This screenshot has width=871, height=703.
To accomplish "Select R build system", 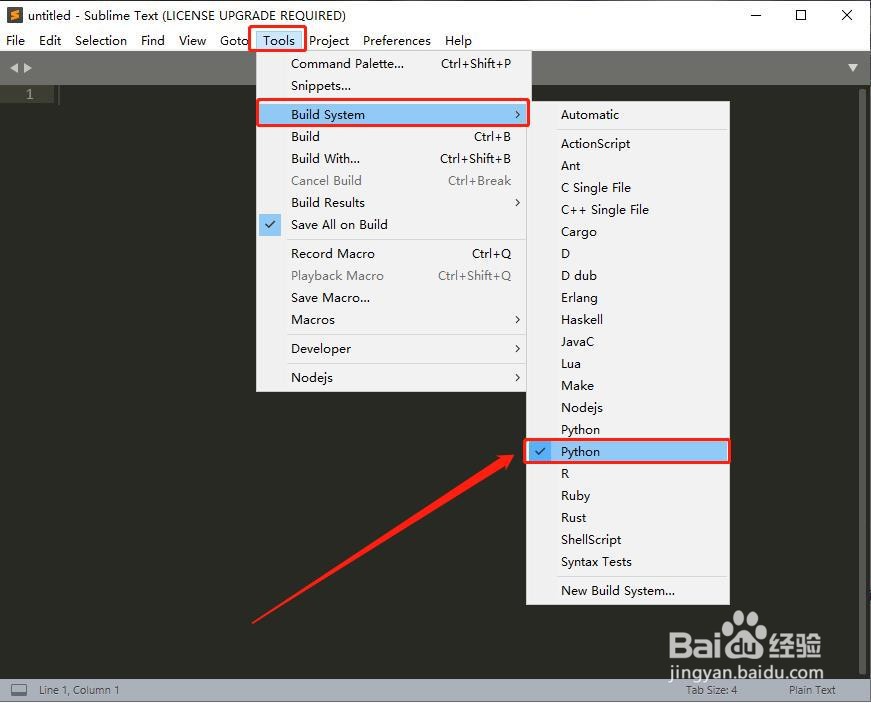I will (628, 474).
